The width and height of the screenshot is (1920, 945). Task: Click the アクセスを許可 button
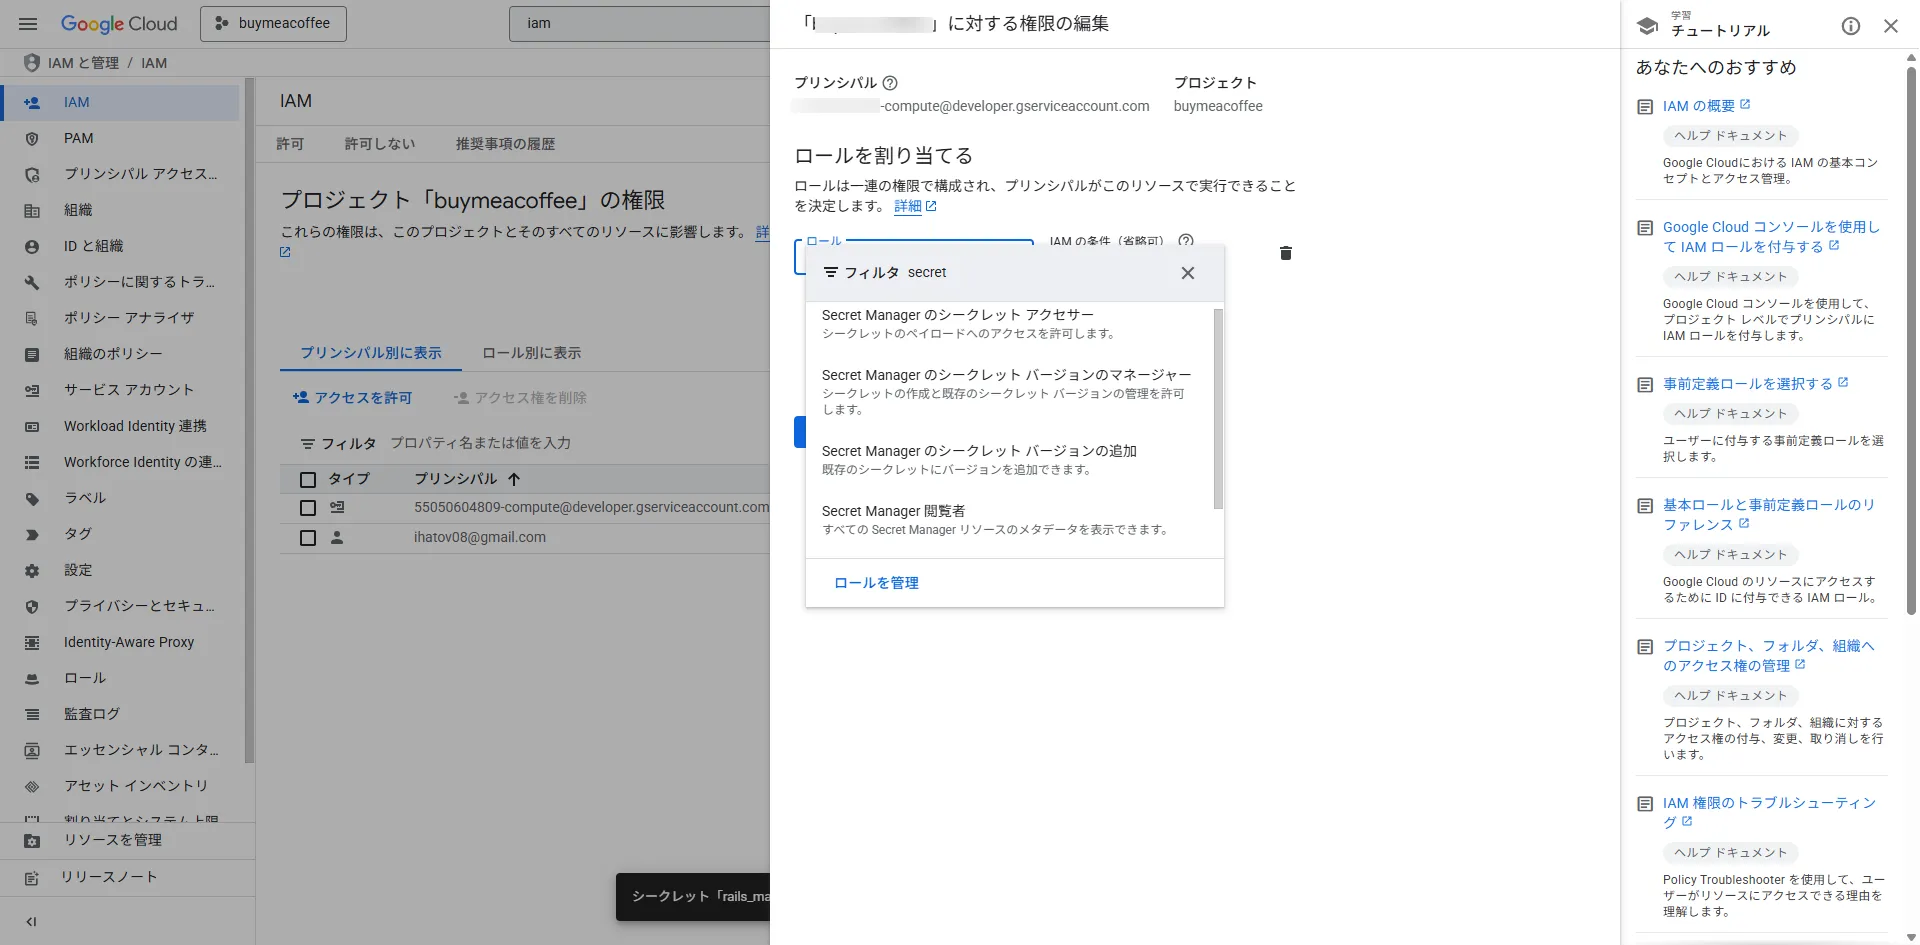click(x=352, y=398)
